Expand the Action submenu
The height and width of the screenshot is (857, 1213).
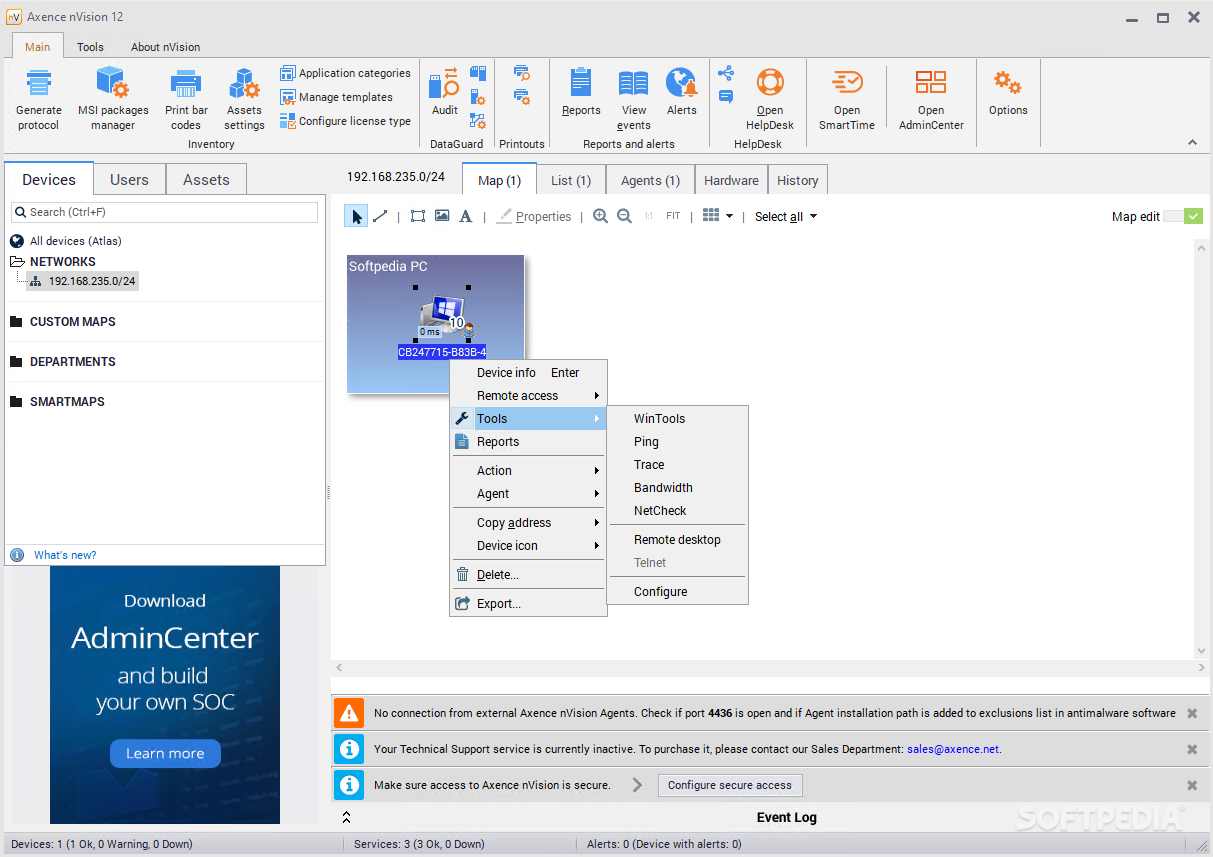528,471
